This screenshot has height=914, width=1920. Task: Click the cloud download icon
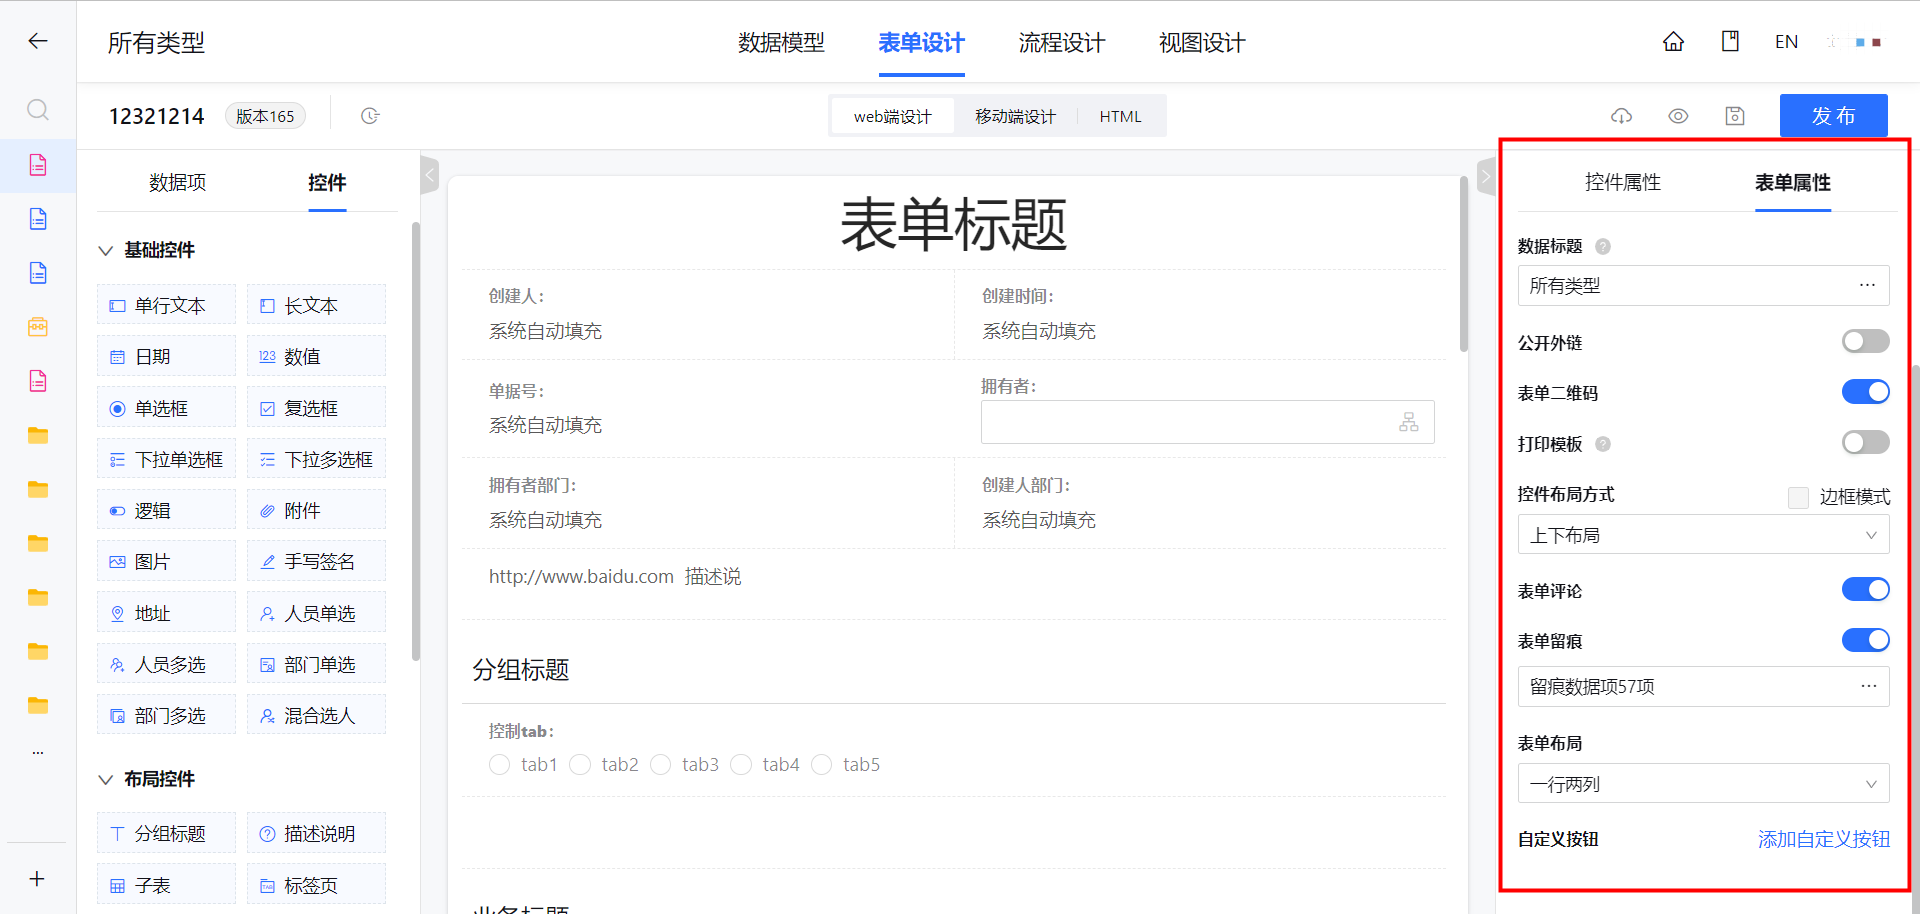click(x=1621, y=116)
